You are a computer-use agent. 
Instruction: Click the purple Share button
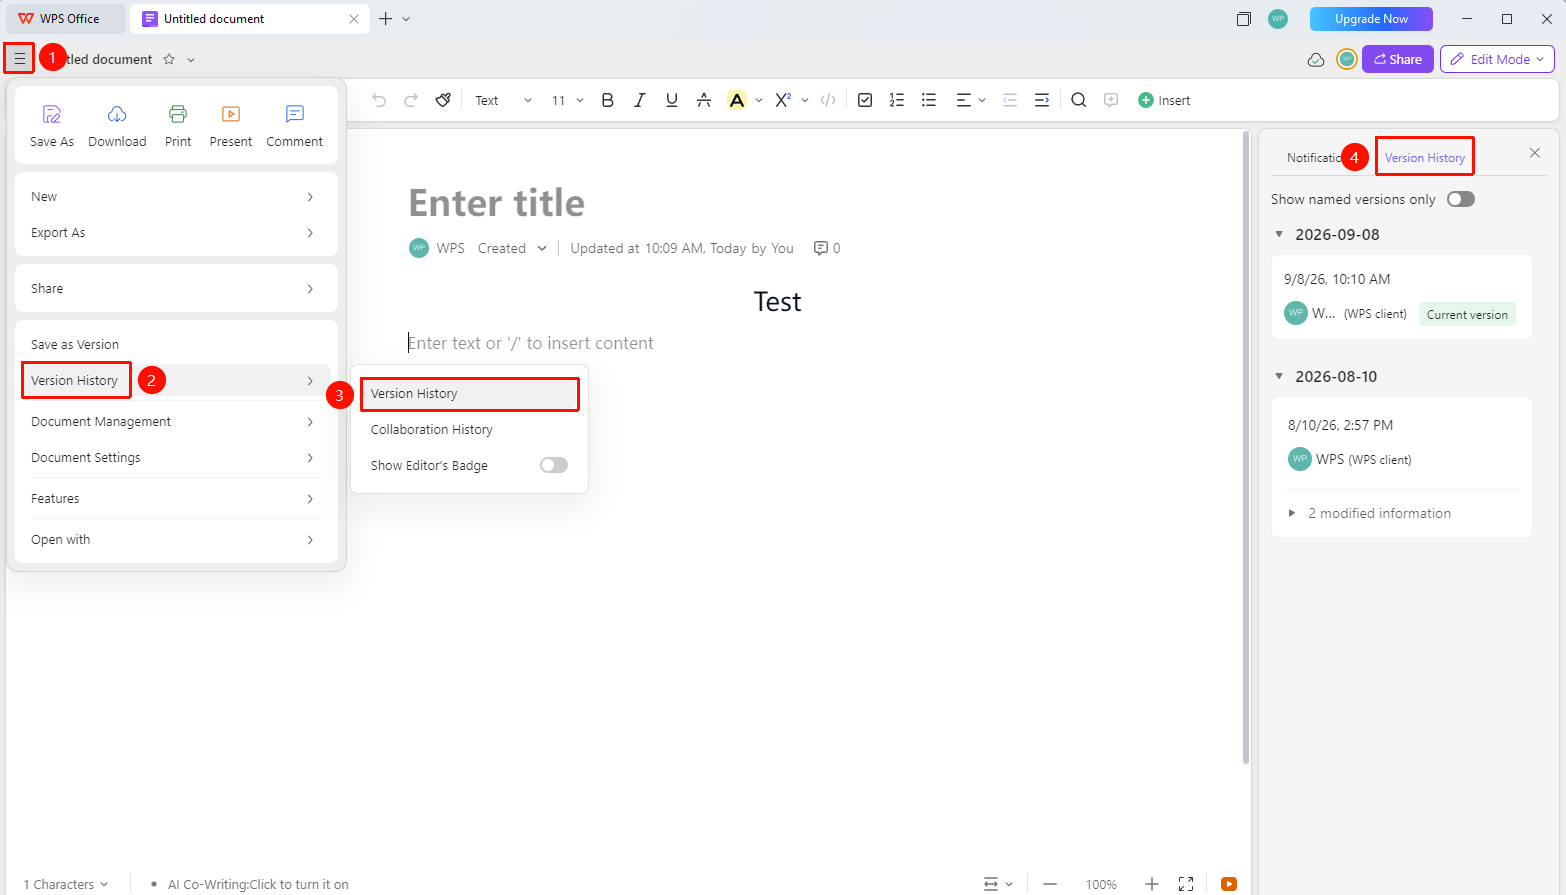click(1398, 59)
